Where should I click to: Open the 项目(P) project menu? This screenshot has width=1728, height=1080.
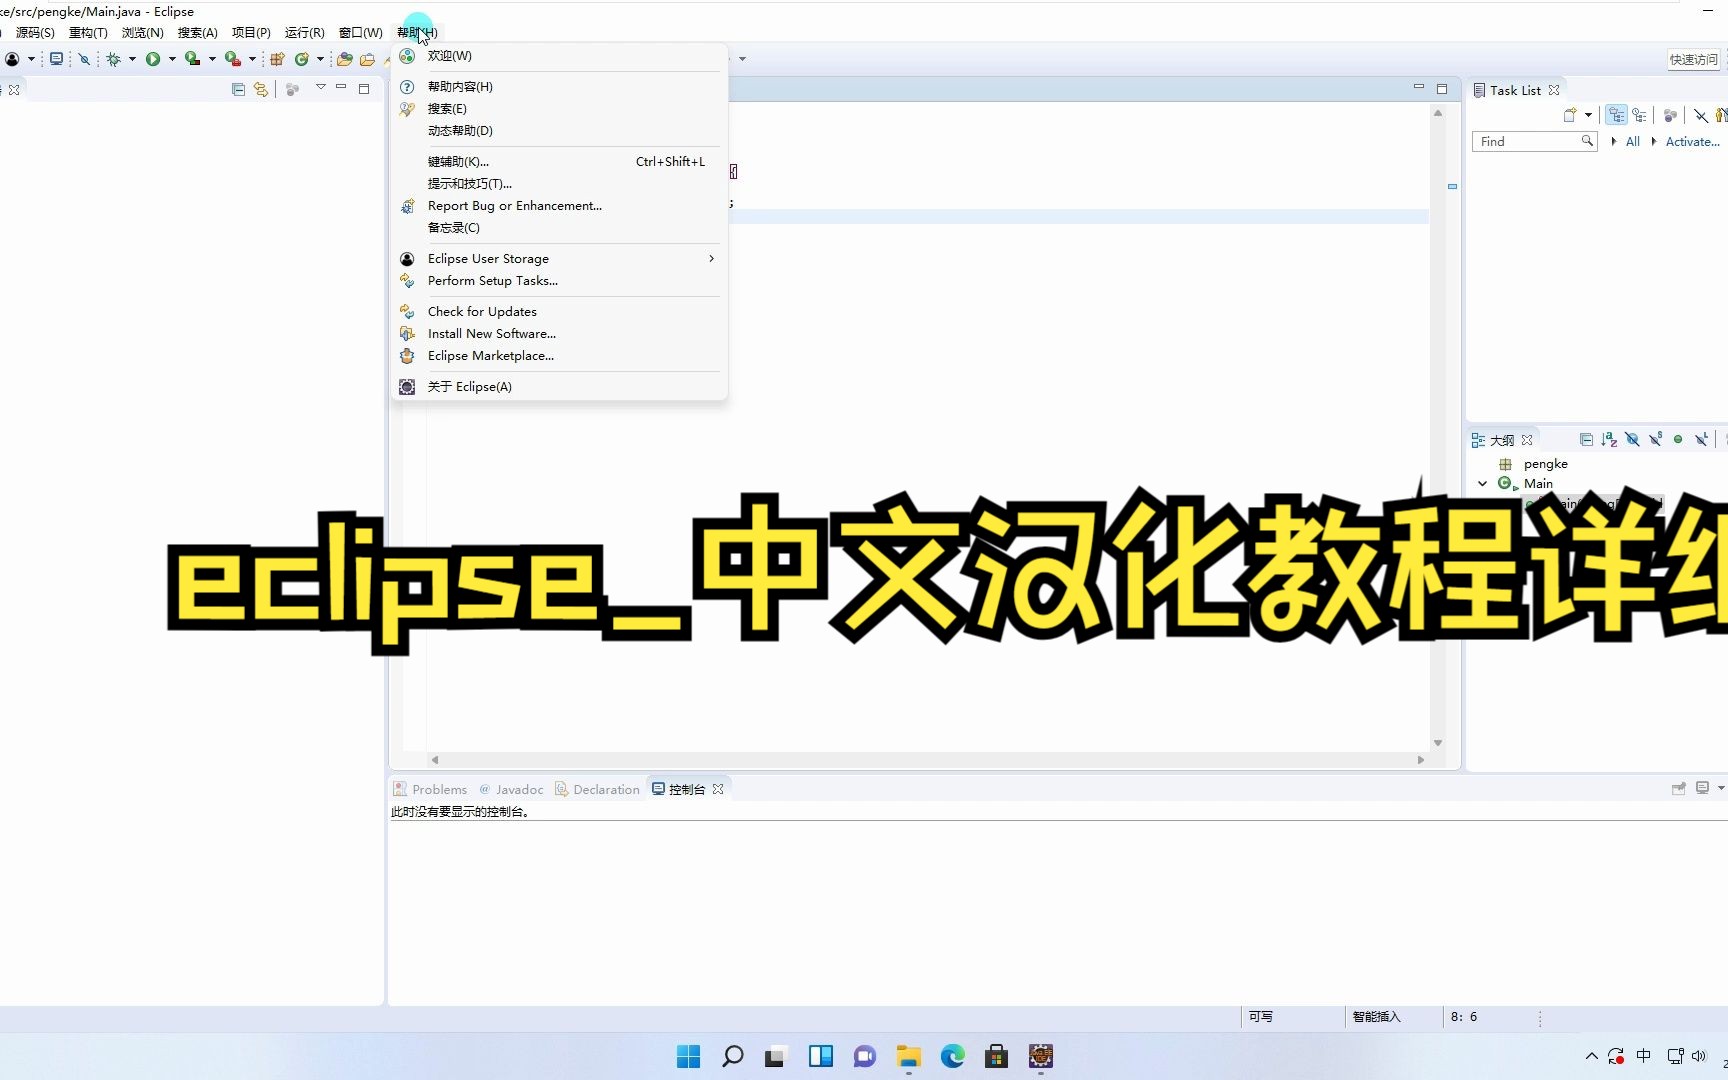pyautogui.click(x=251, y=33)
